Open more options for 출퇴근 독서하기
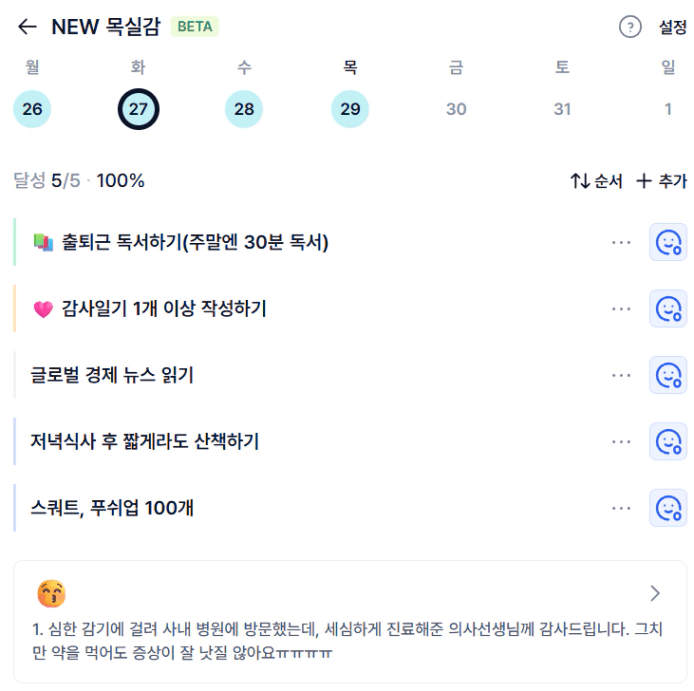Screen dimensions: 694x691 [x=622, y=242]
